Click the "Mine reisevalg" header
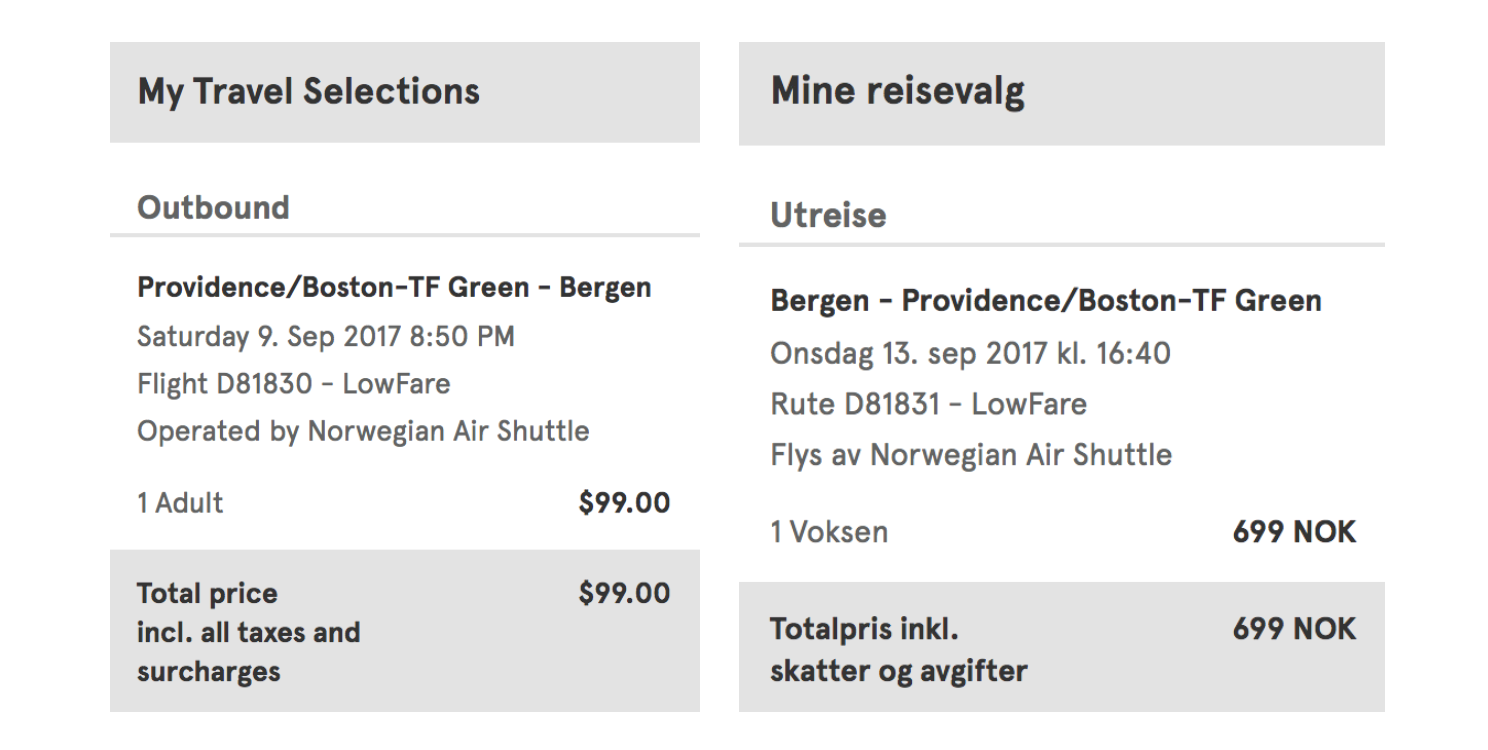Viewport: 1488px width, 750px height. pyautogui.click(x=897, y=91)
